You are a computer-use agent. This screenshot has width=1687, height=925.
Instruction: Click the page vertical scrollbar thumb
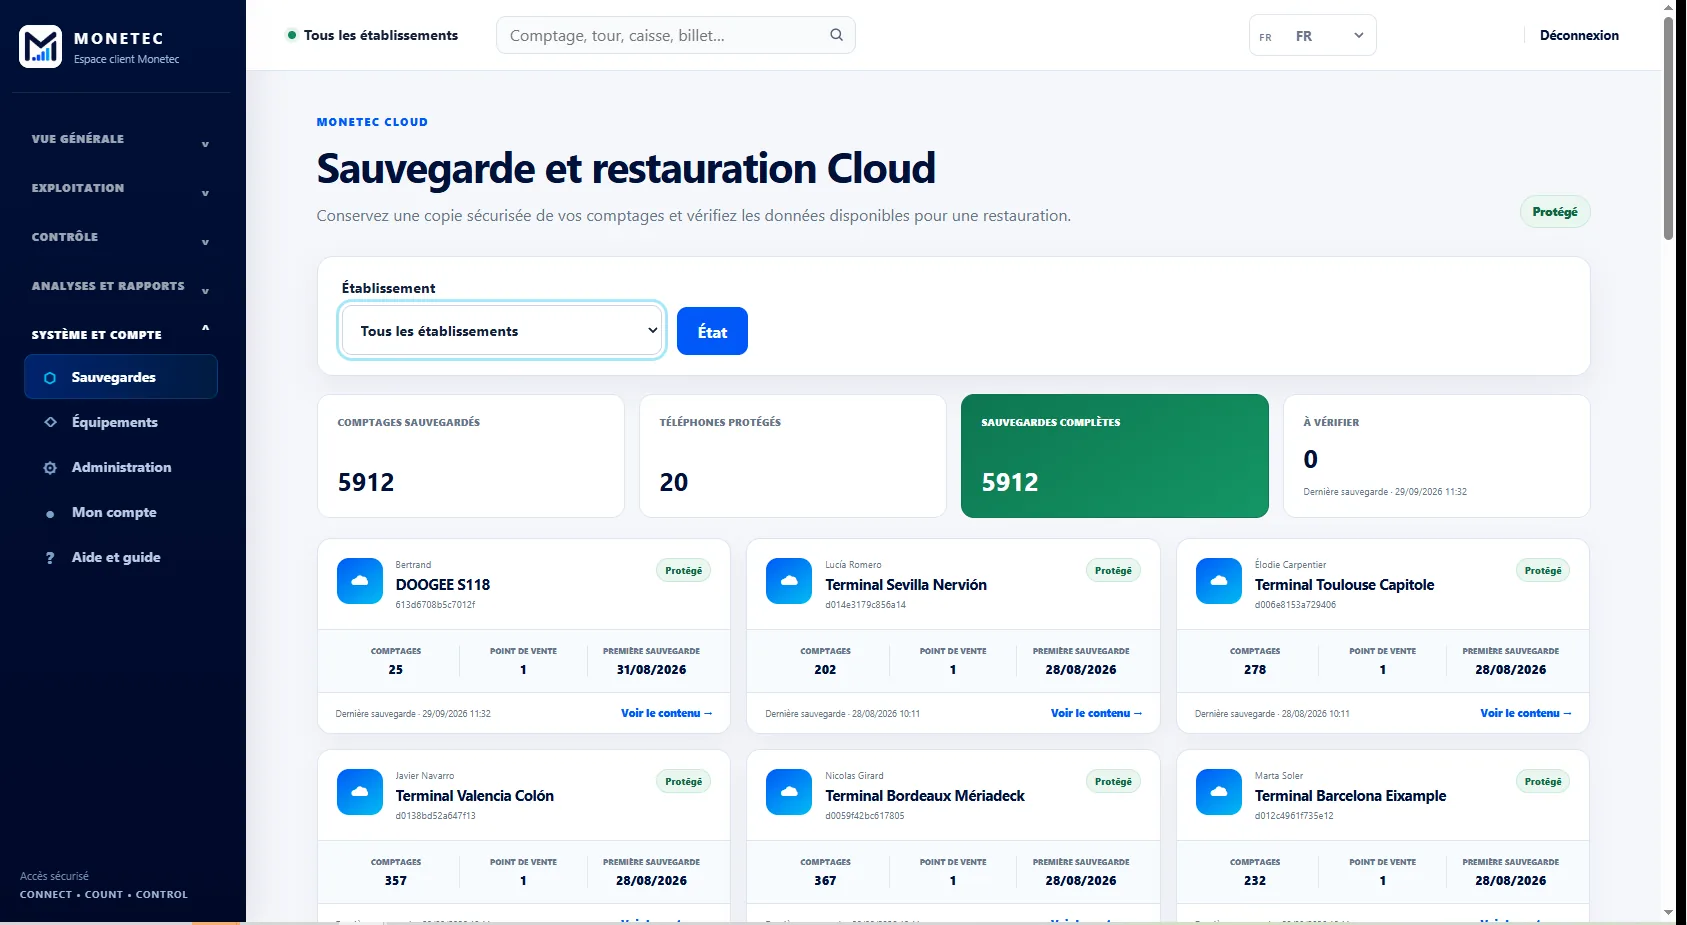point(1668,128)
